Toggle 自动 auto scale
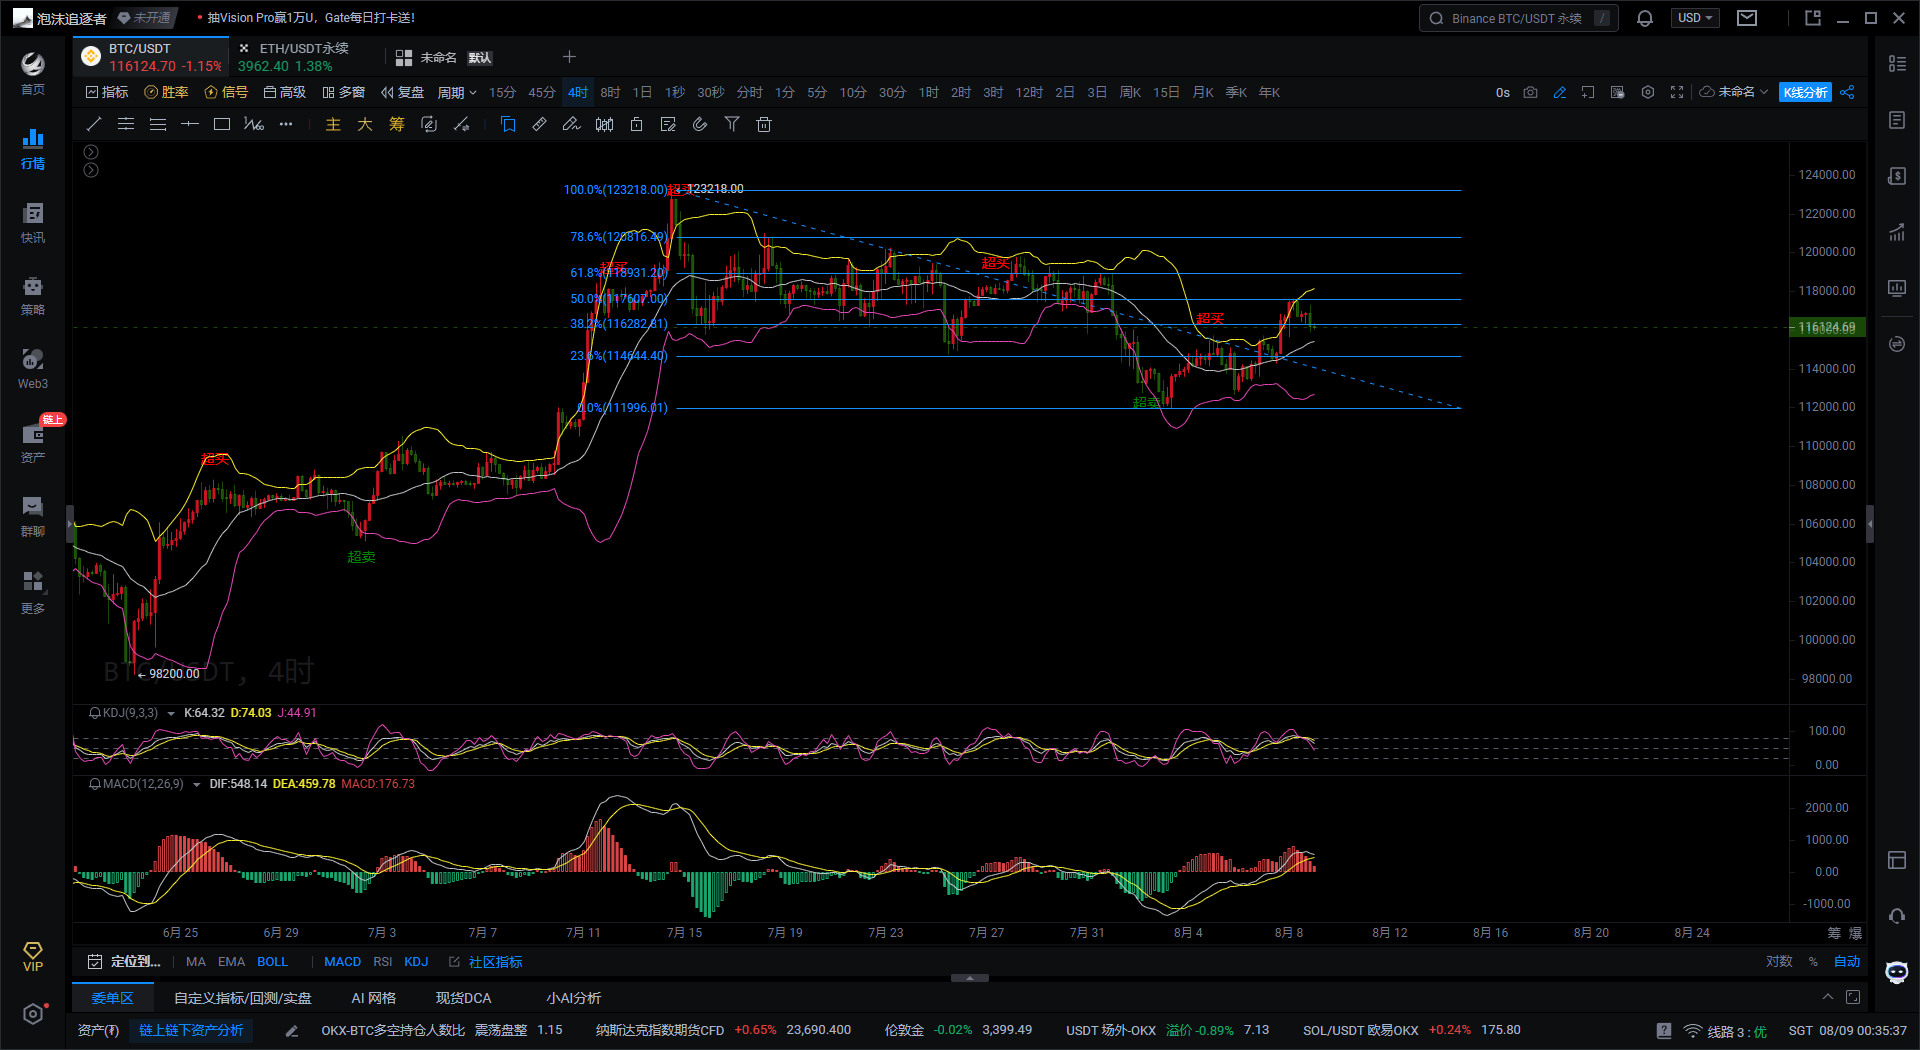Viewport: 1920px width, 1050px height. tap(1847, 962)
